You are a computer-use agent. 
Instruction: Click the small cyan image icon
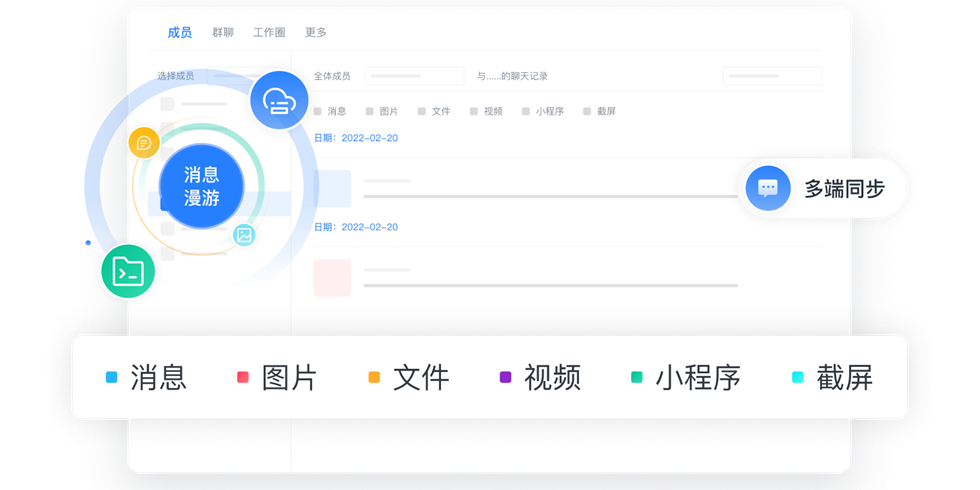(244, 235)
